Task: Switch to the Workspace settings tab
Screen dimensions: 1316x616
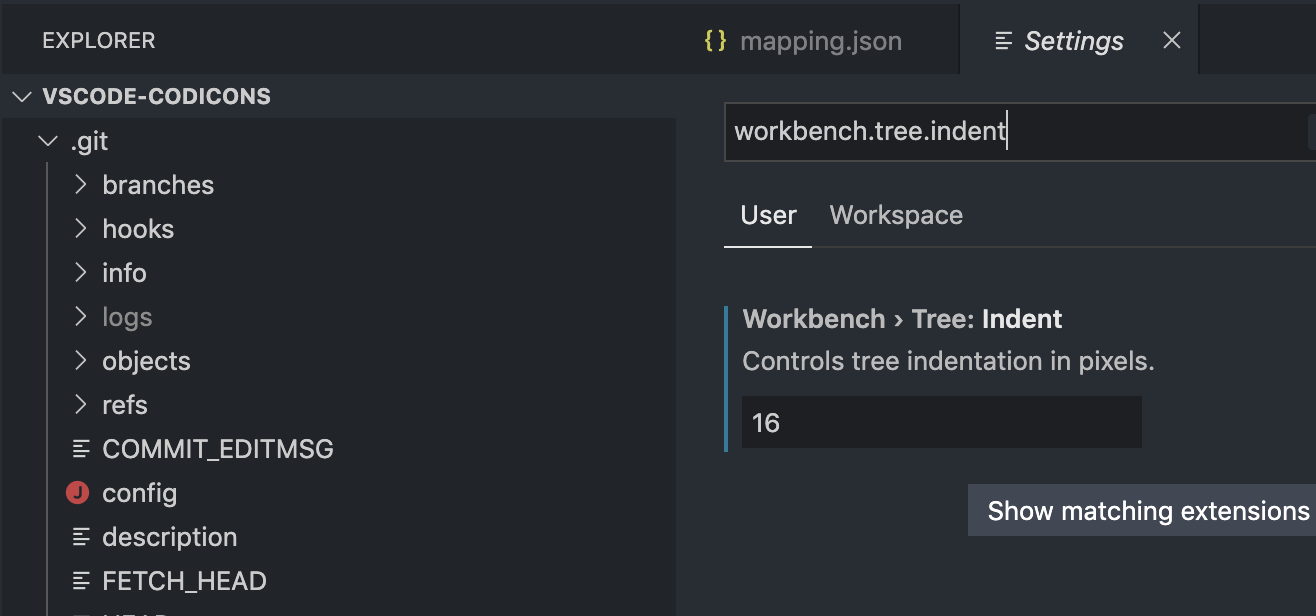Action: coord(896,214)
